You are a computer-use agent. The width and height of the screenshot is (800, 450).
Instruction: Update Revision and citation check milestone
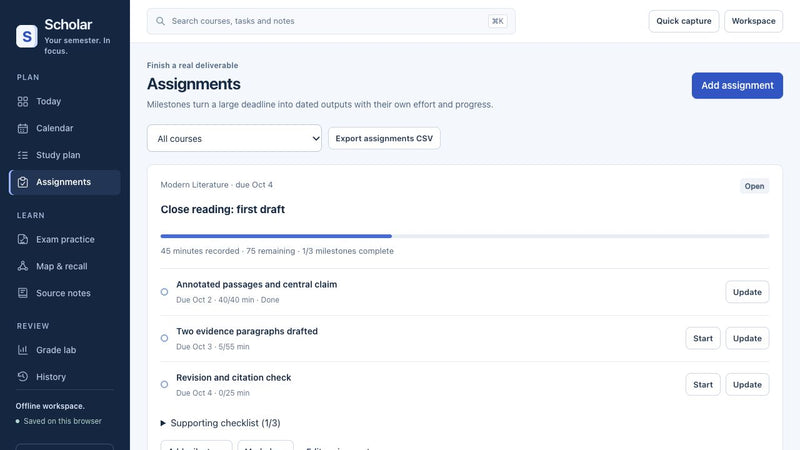pos(747,385)
